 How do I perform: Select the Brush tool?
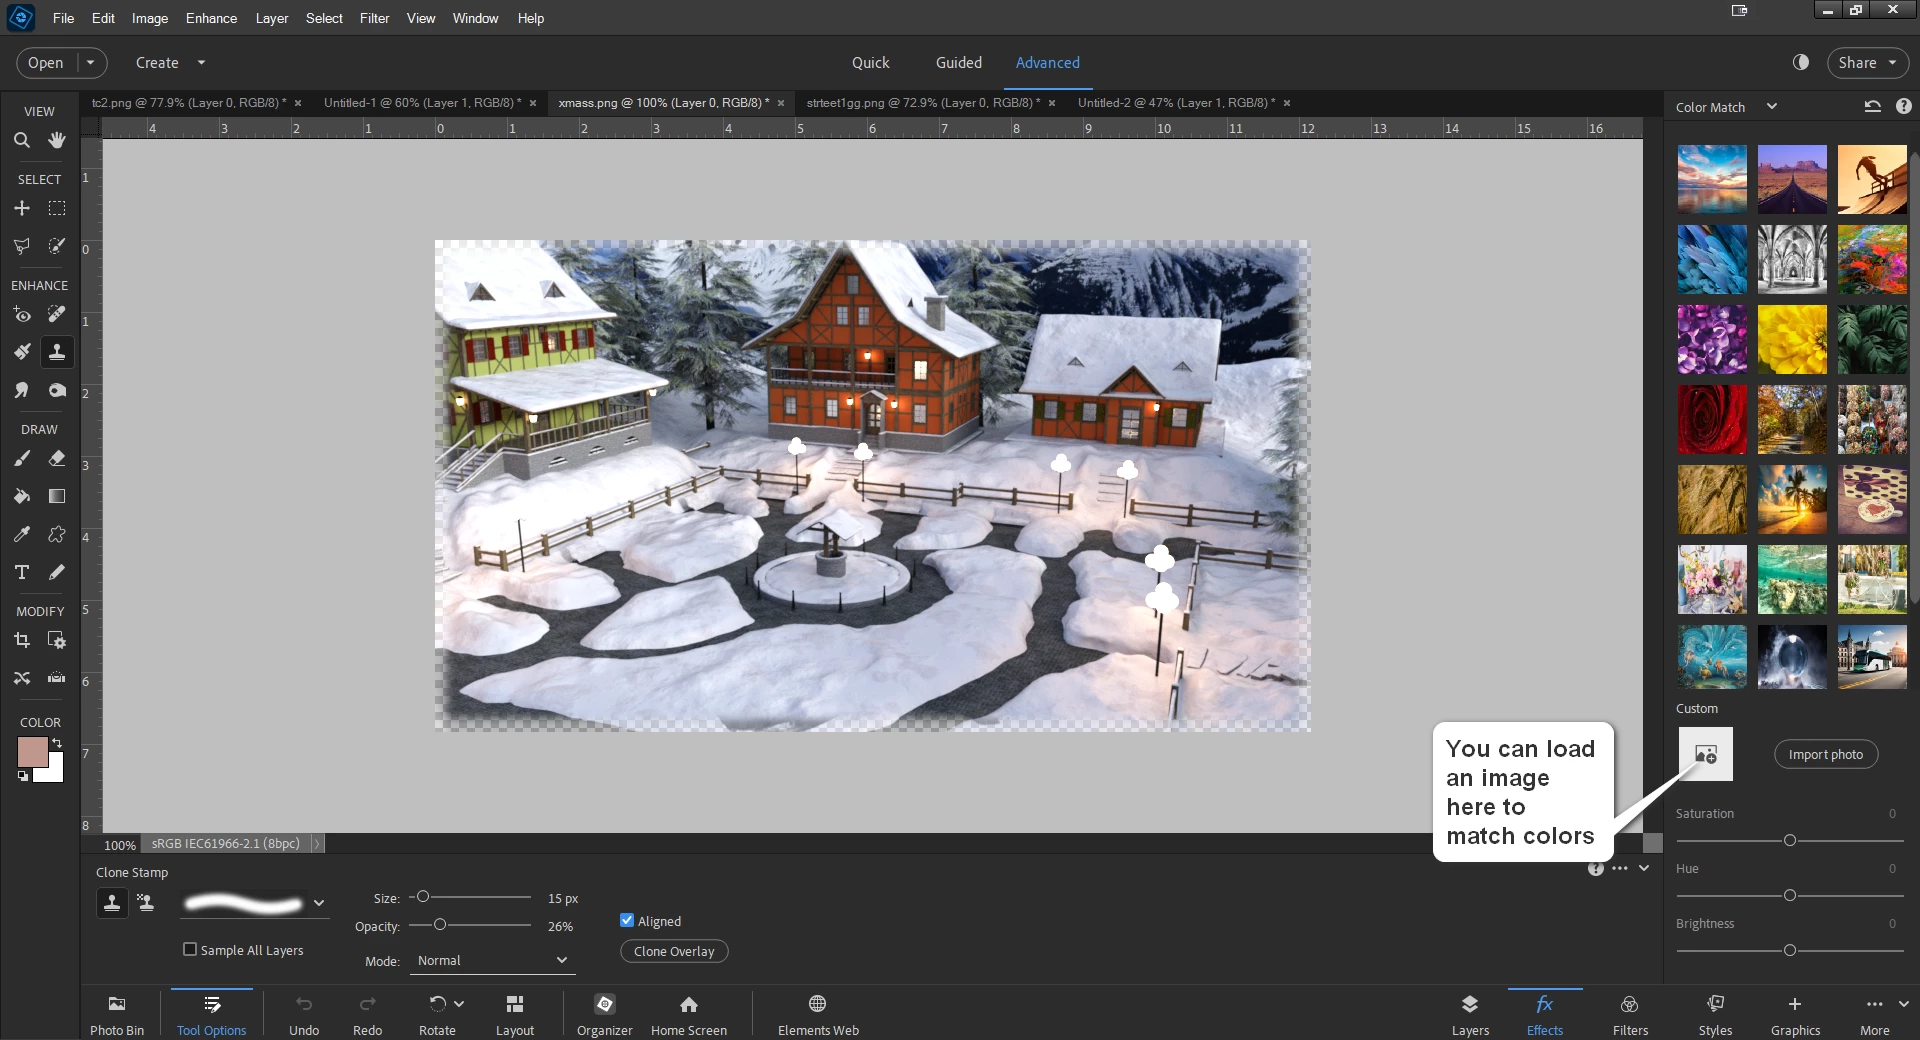21,458
